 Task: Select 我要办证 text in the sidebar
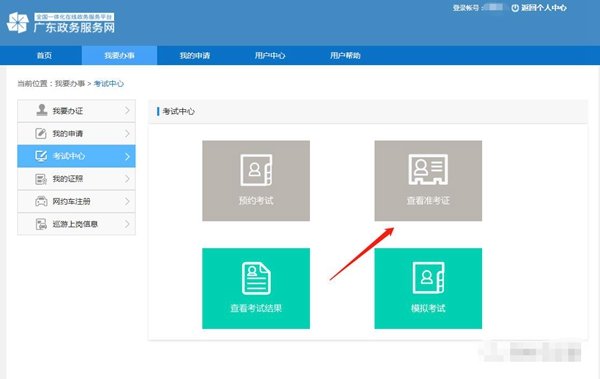(x=68, y=111)
